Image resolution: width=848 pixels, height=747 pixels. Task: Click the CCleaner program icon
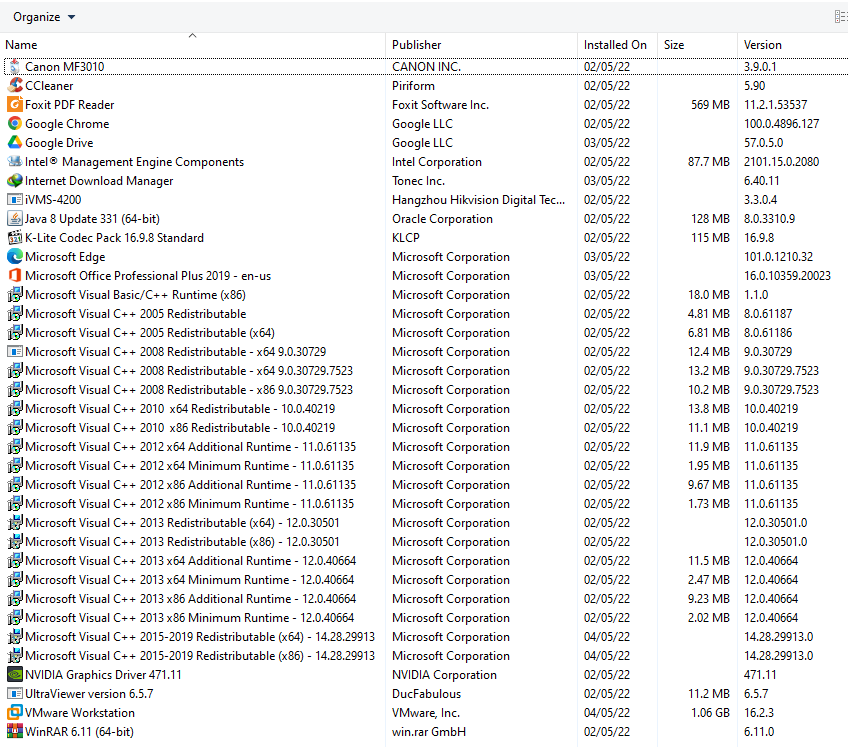click(15, 86)
